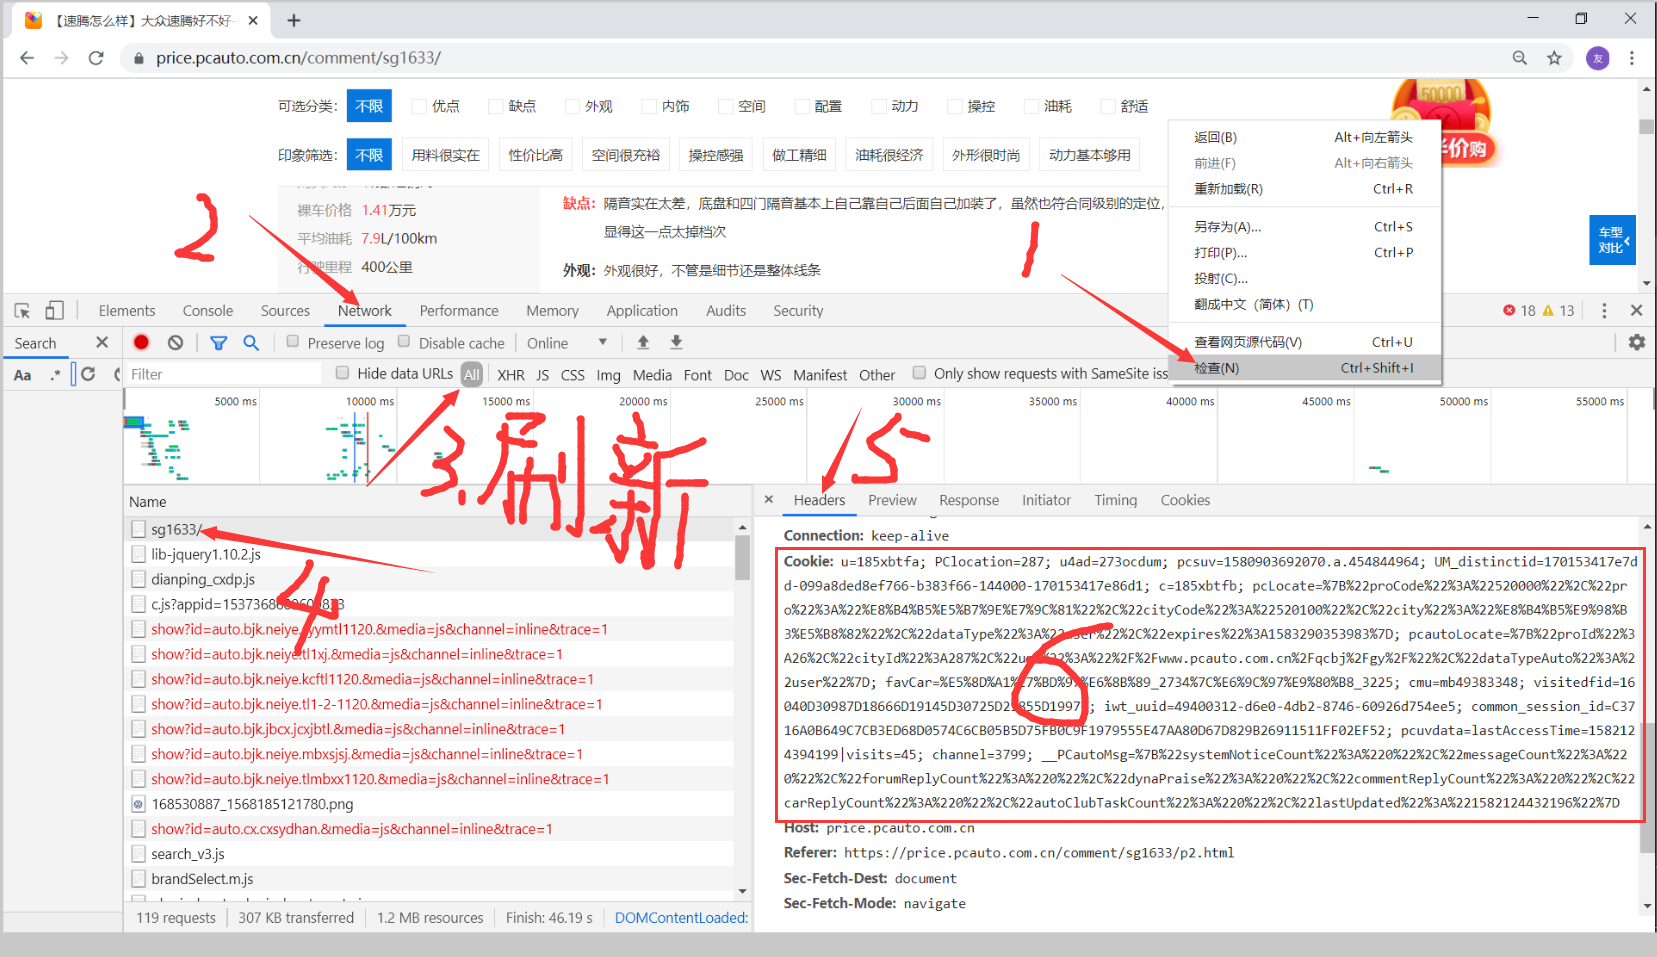The height and width of the screenshot is (957, 1657).
Task: Open a new browser tab
Action: click(x=294, y=20)
